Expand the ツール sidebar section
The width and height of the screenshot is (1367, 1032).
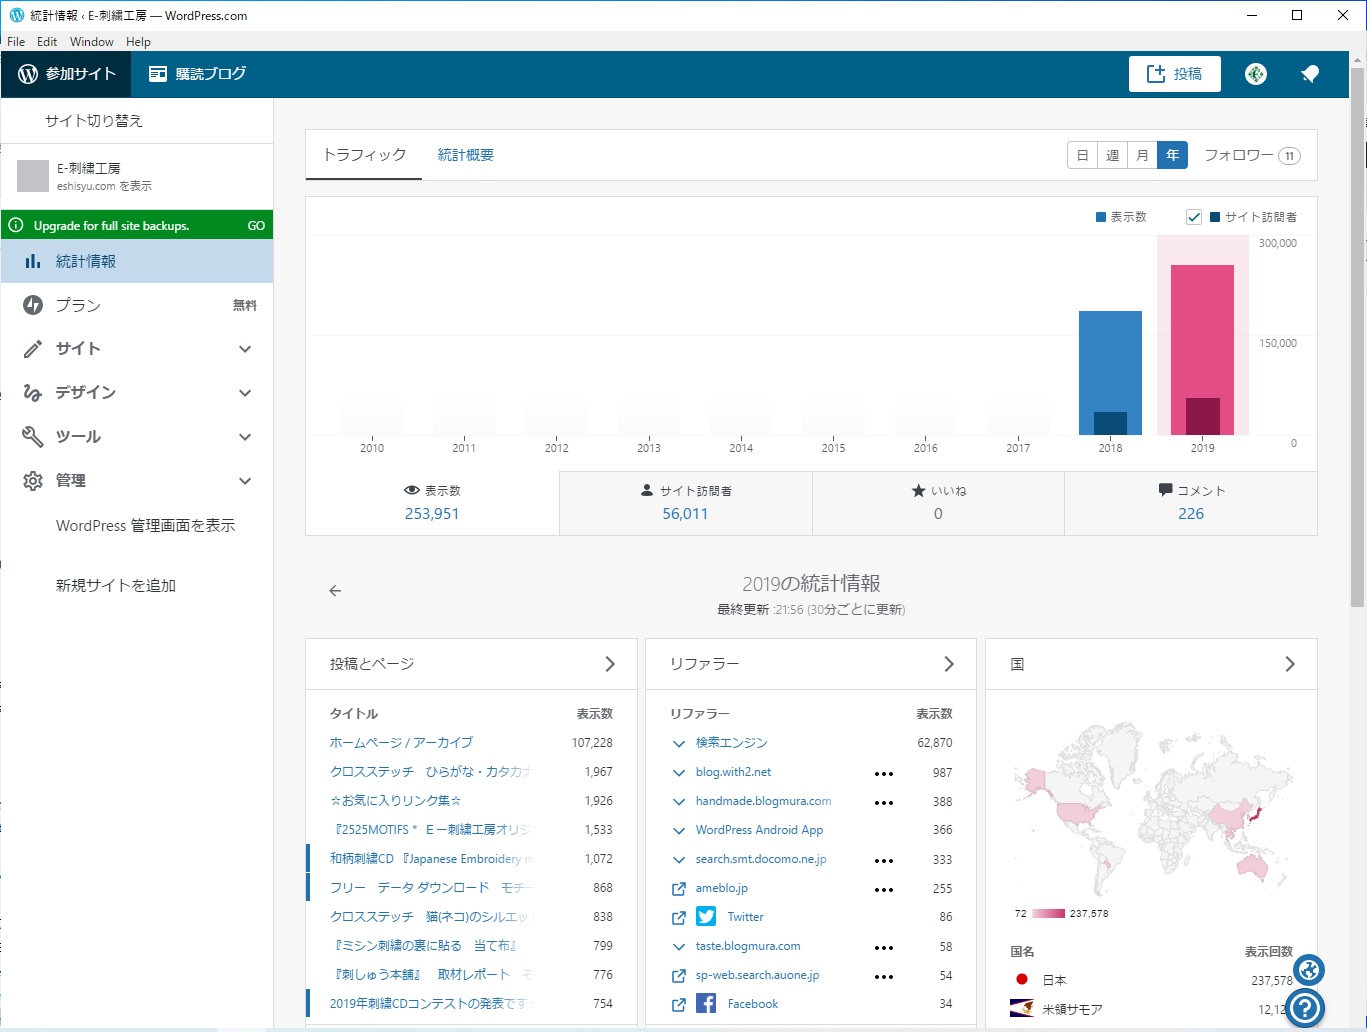click(137, 437)
